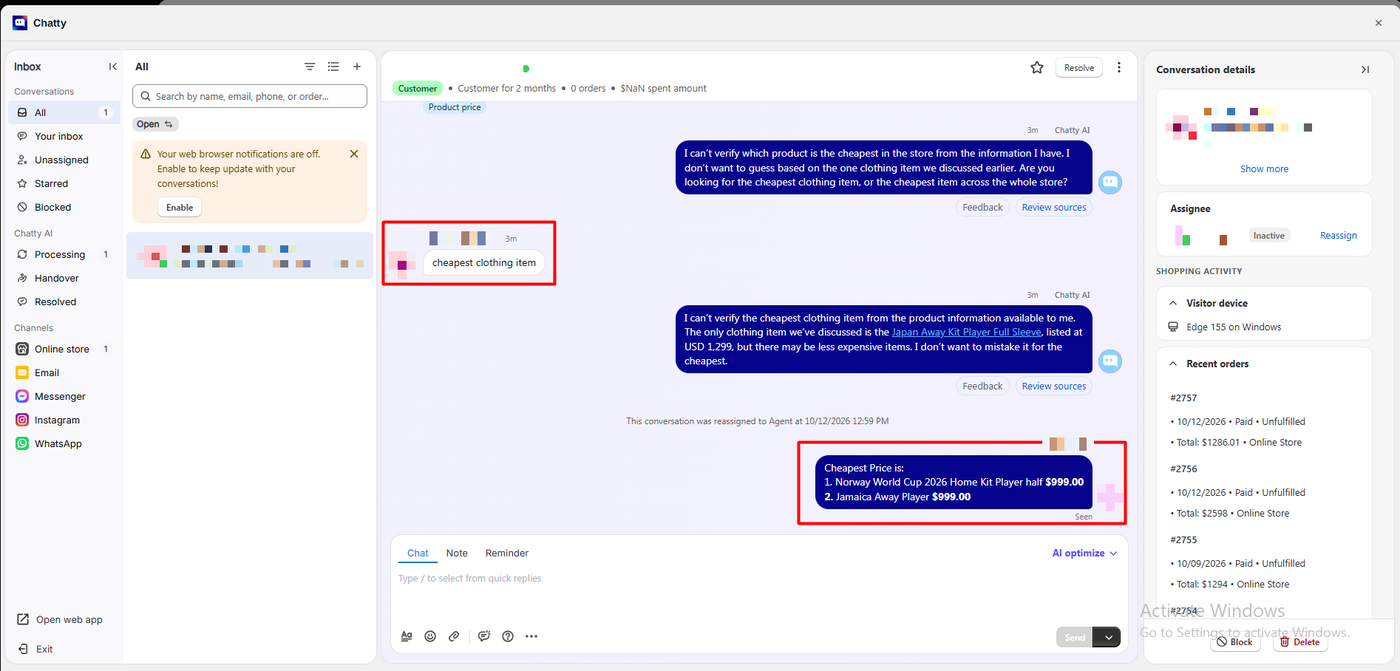The height and width of the screenshot is (671, 1400).
Task: Expand the Send options arrow
Action: tap(1107, 637)
